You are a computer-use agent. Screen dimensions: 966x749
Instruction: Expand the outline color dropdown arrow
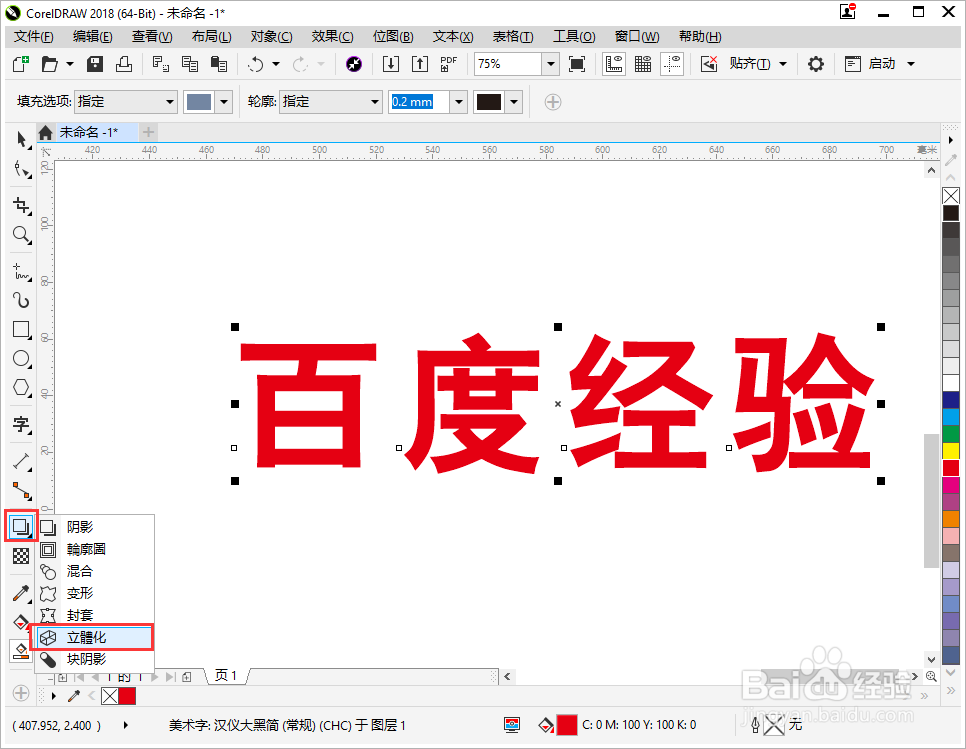tap(514, 102)
